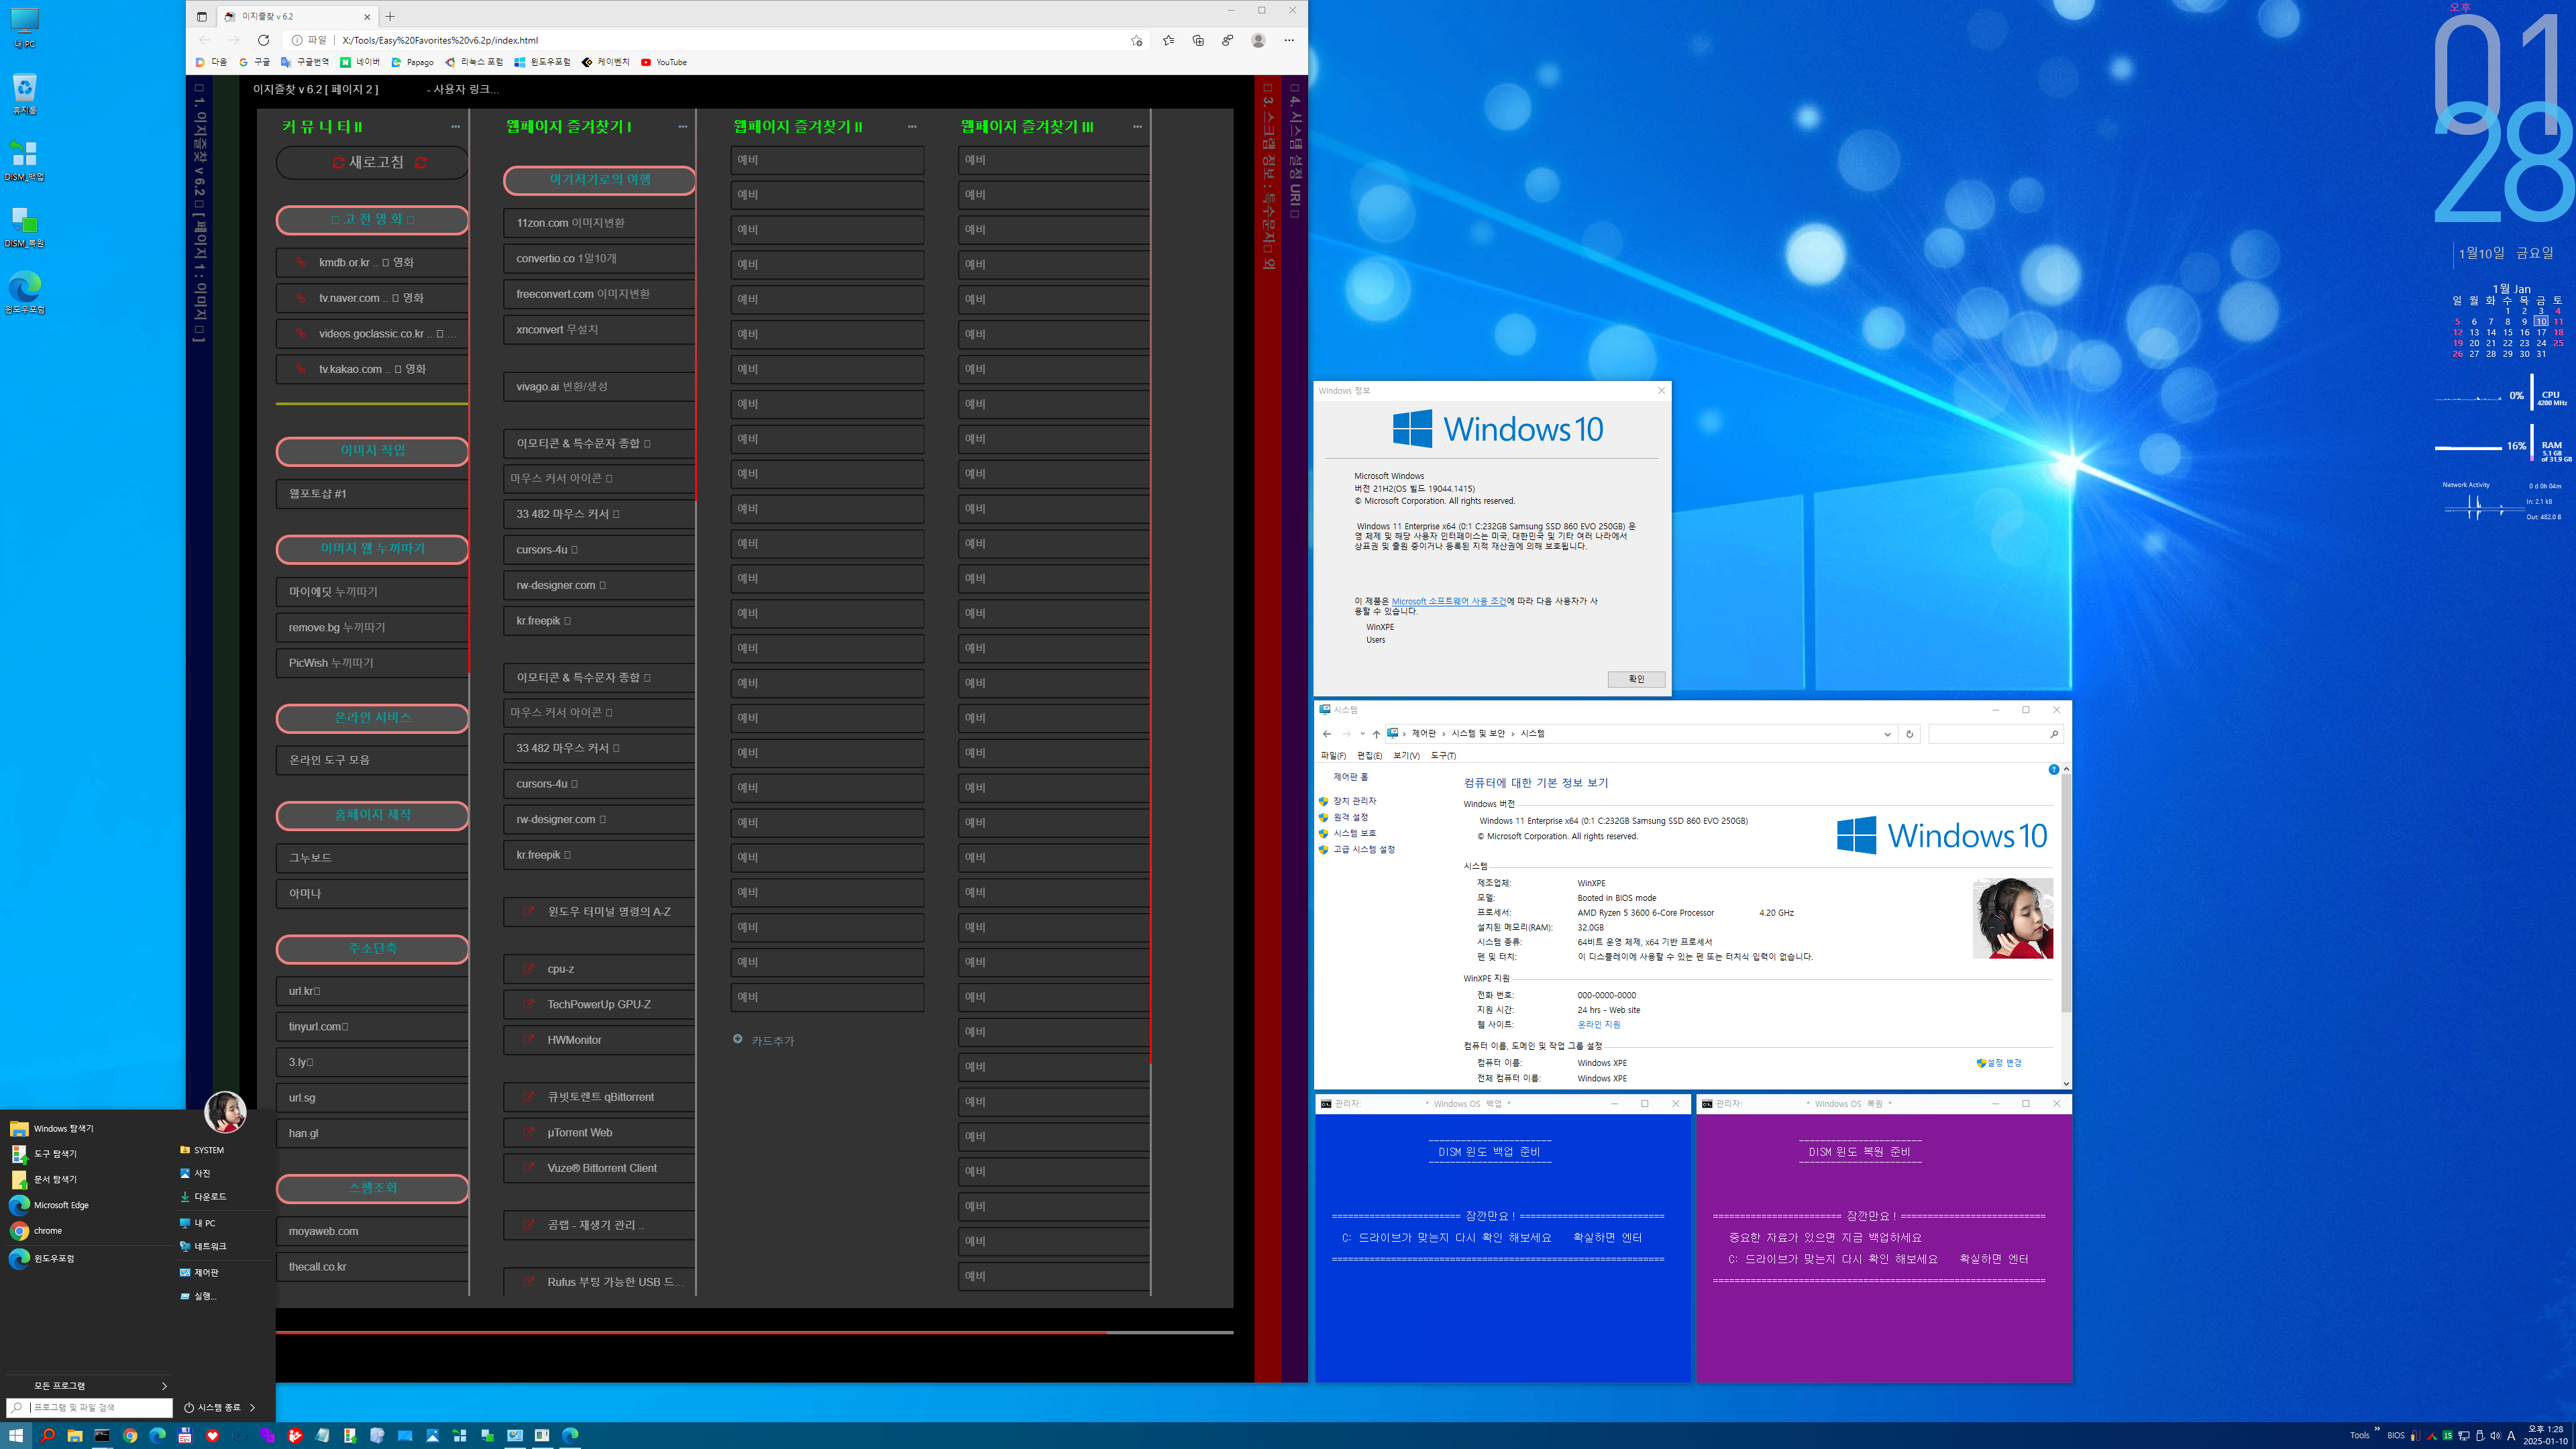
Task: Open TechPowerUp GPU-Z link
Action: pos(599,1004)
